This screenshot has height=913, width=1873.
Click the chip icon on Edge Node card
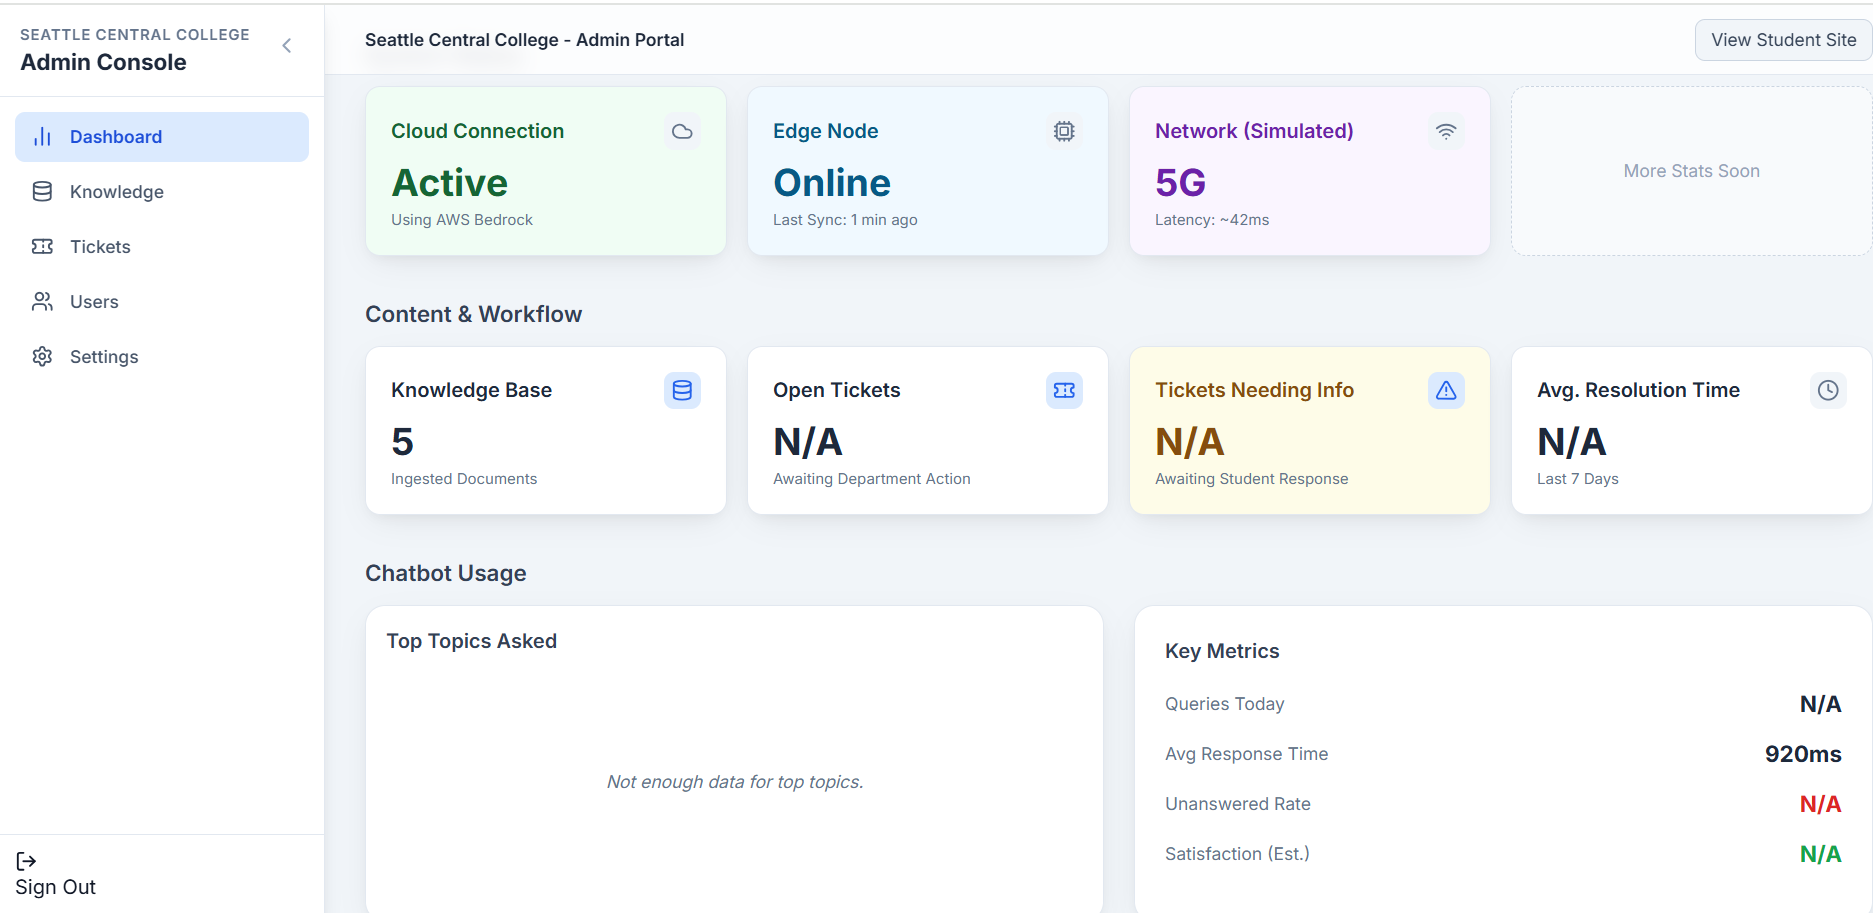(x=1064, y=132)
